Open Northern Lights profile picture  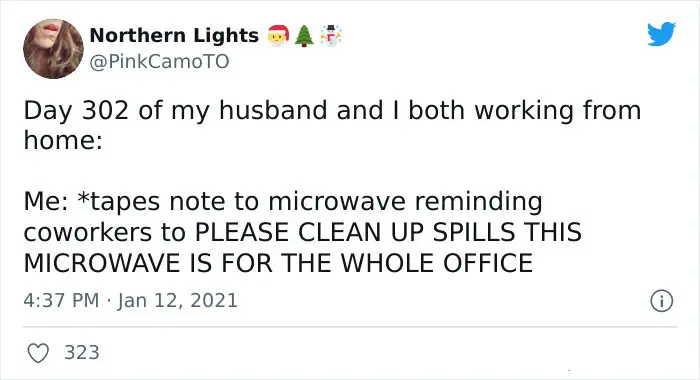click(54, 49)
